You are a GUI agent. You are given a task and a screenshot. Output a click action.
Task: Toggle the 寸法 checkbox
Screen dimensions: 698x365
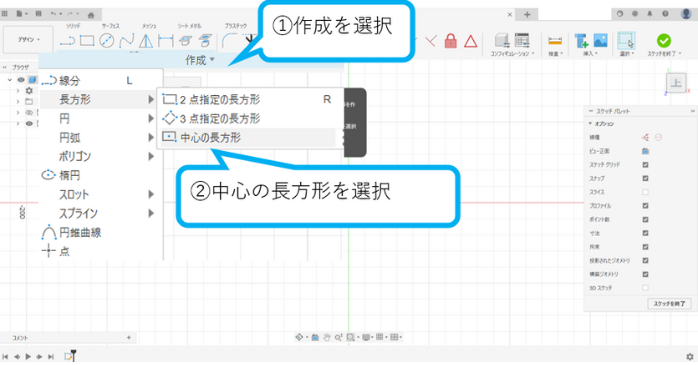tap(645, 233)
